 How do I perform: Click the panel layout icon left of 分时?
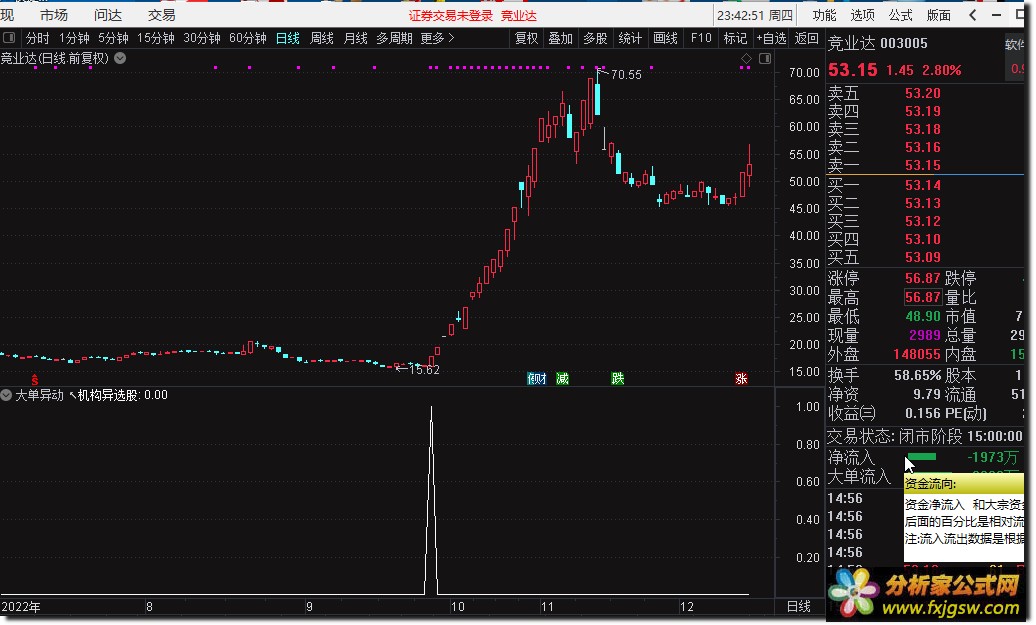point(9,38)
